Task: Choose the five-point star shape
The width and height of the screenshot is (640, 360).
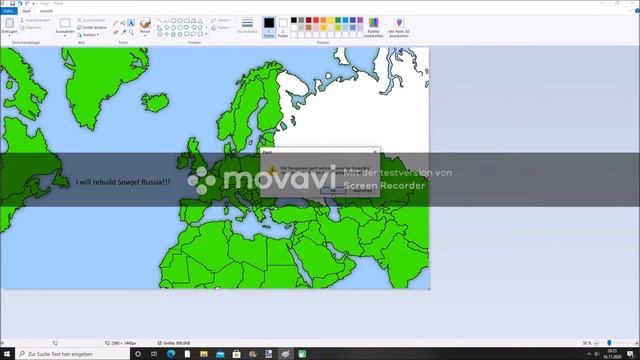Action: (x=173, y=34)
